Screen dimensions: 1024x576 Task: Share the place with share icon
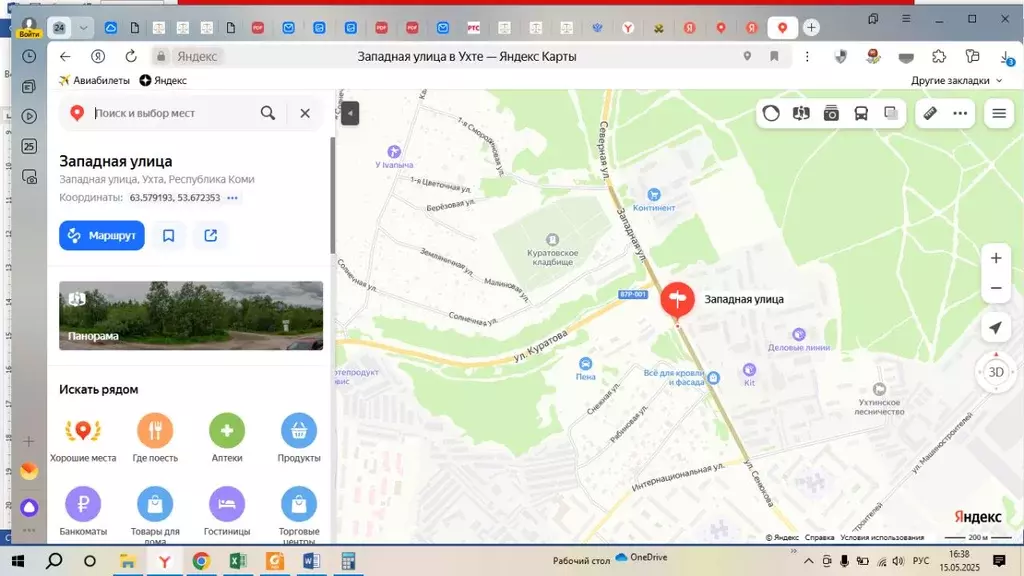coord(211,236)
